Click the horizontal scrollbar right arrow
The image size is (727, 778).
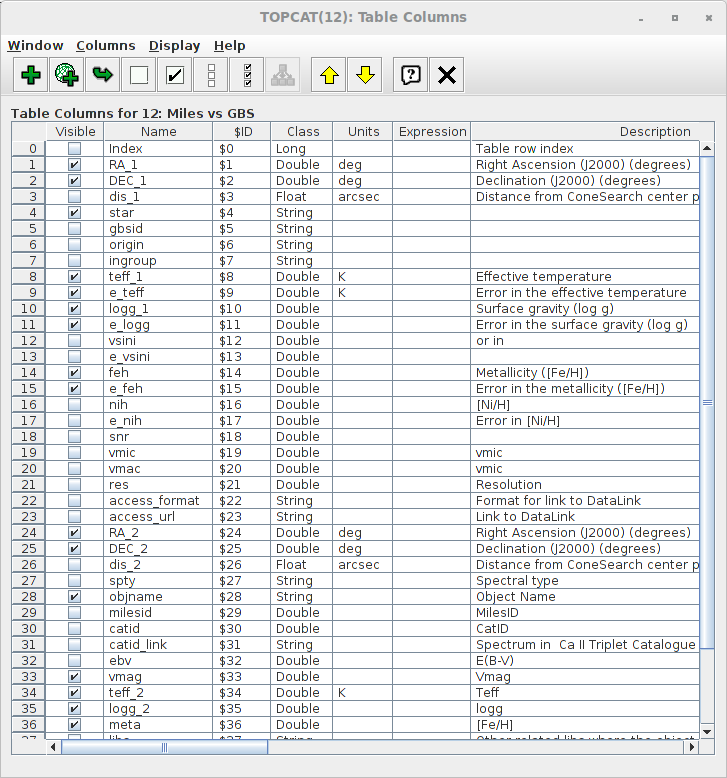coord(692,747)
